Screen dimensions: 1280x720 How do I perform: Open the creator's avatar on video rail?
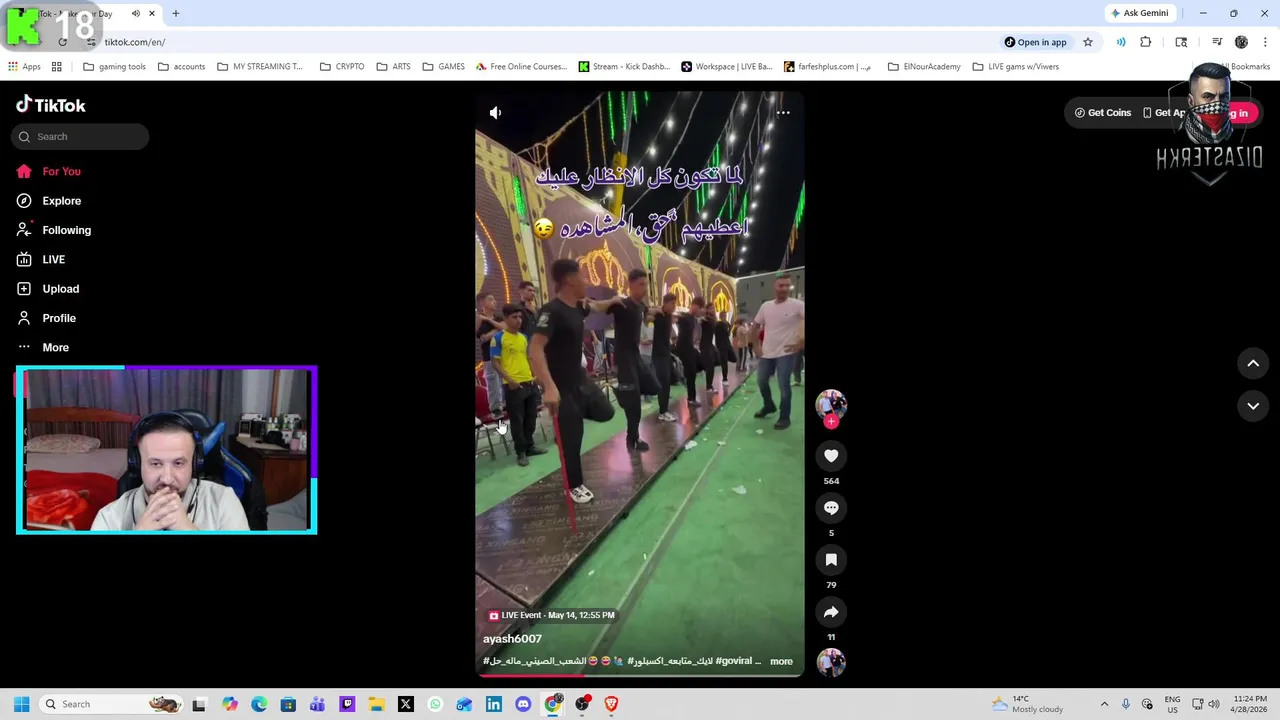click(x=831, y=404)
